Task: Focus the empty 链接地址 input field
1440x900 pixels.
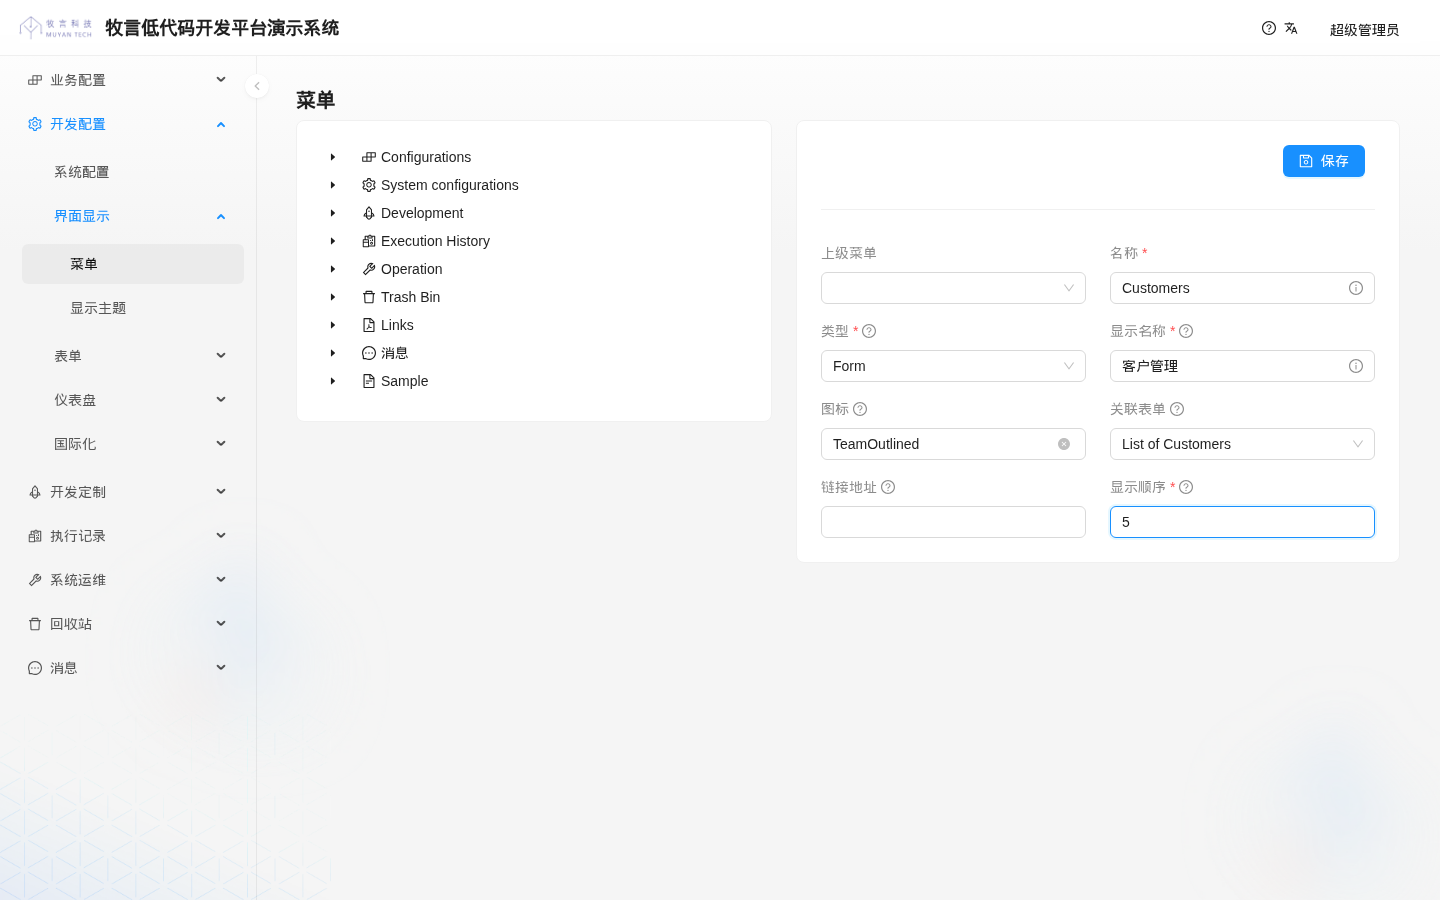Action: pos(953,522)
